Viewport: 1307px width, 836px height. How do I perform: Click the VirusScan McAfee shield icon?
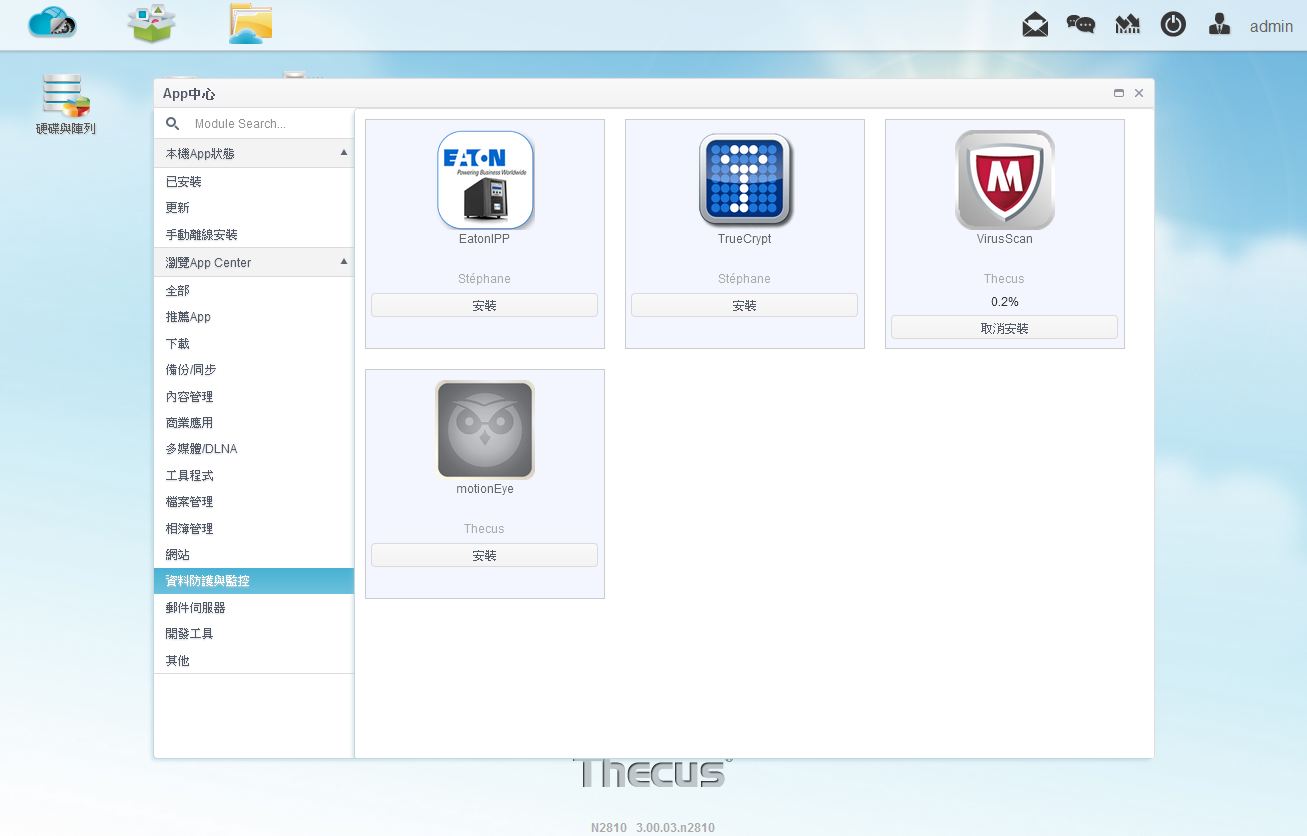pos(1005,180)
